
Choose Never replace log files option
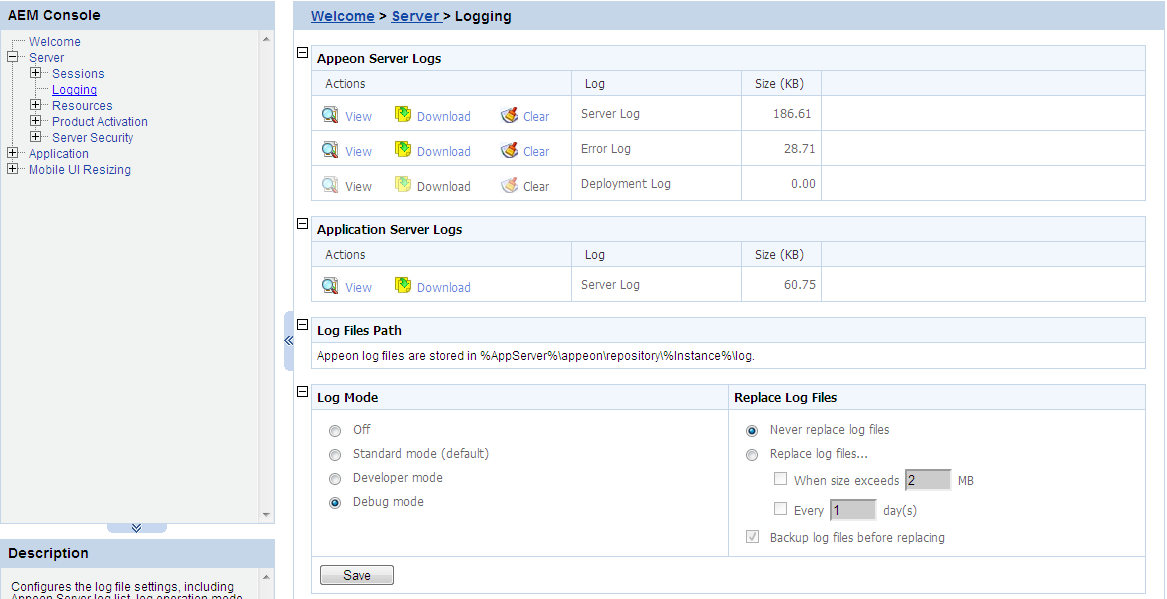pyautogui.click(x=752, y=431)
